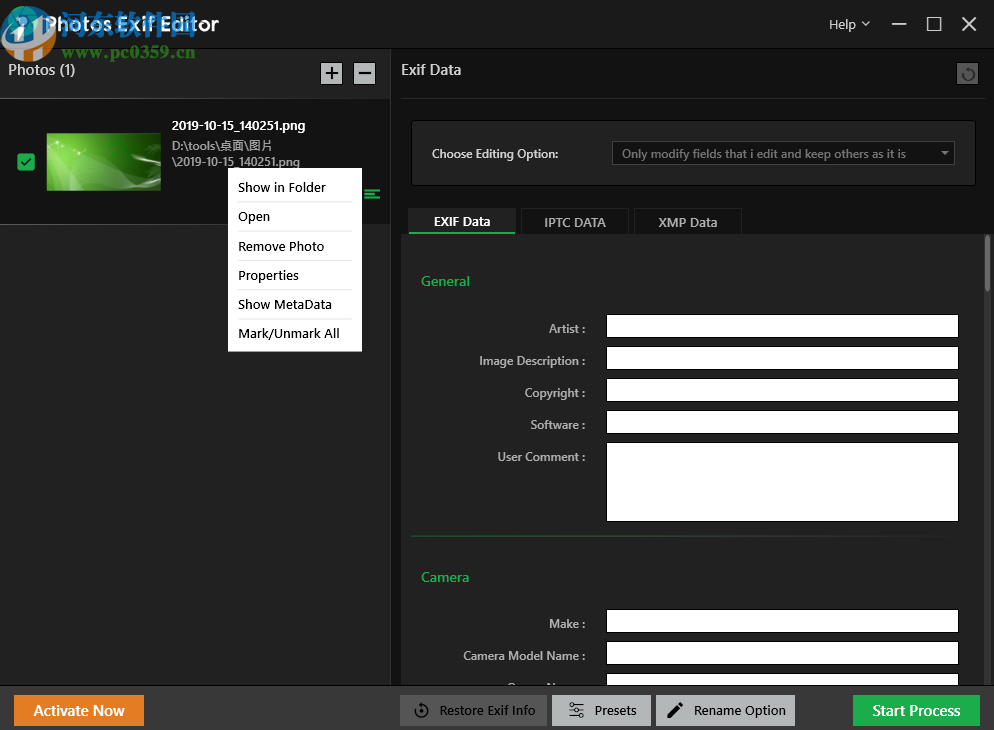
Task: Open the XMP Data tab
Action: [687, 221]
